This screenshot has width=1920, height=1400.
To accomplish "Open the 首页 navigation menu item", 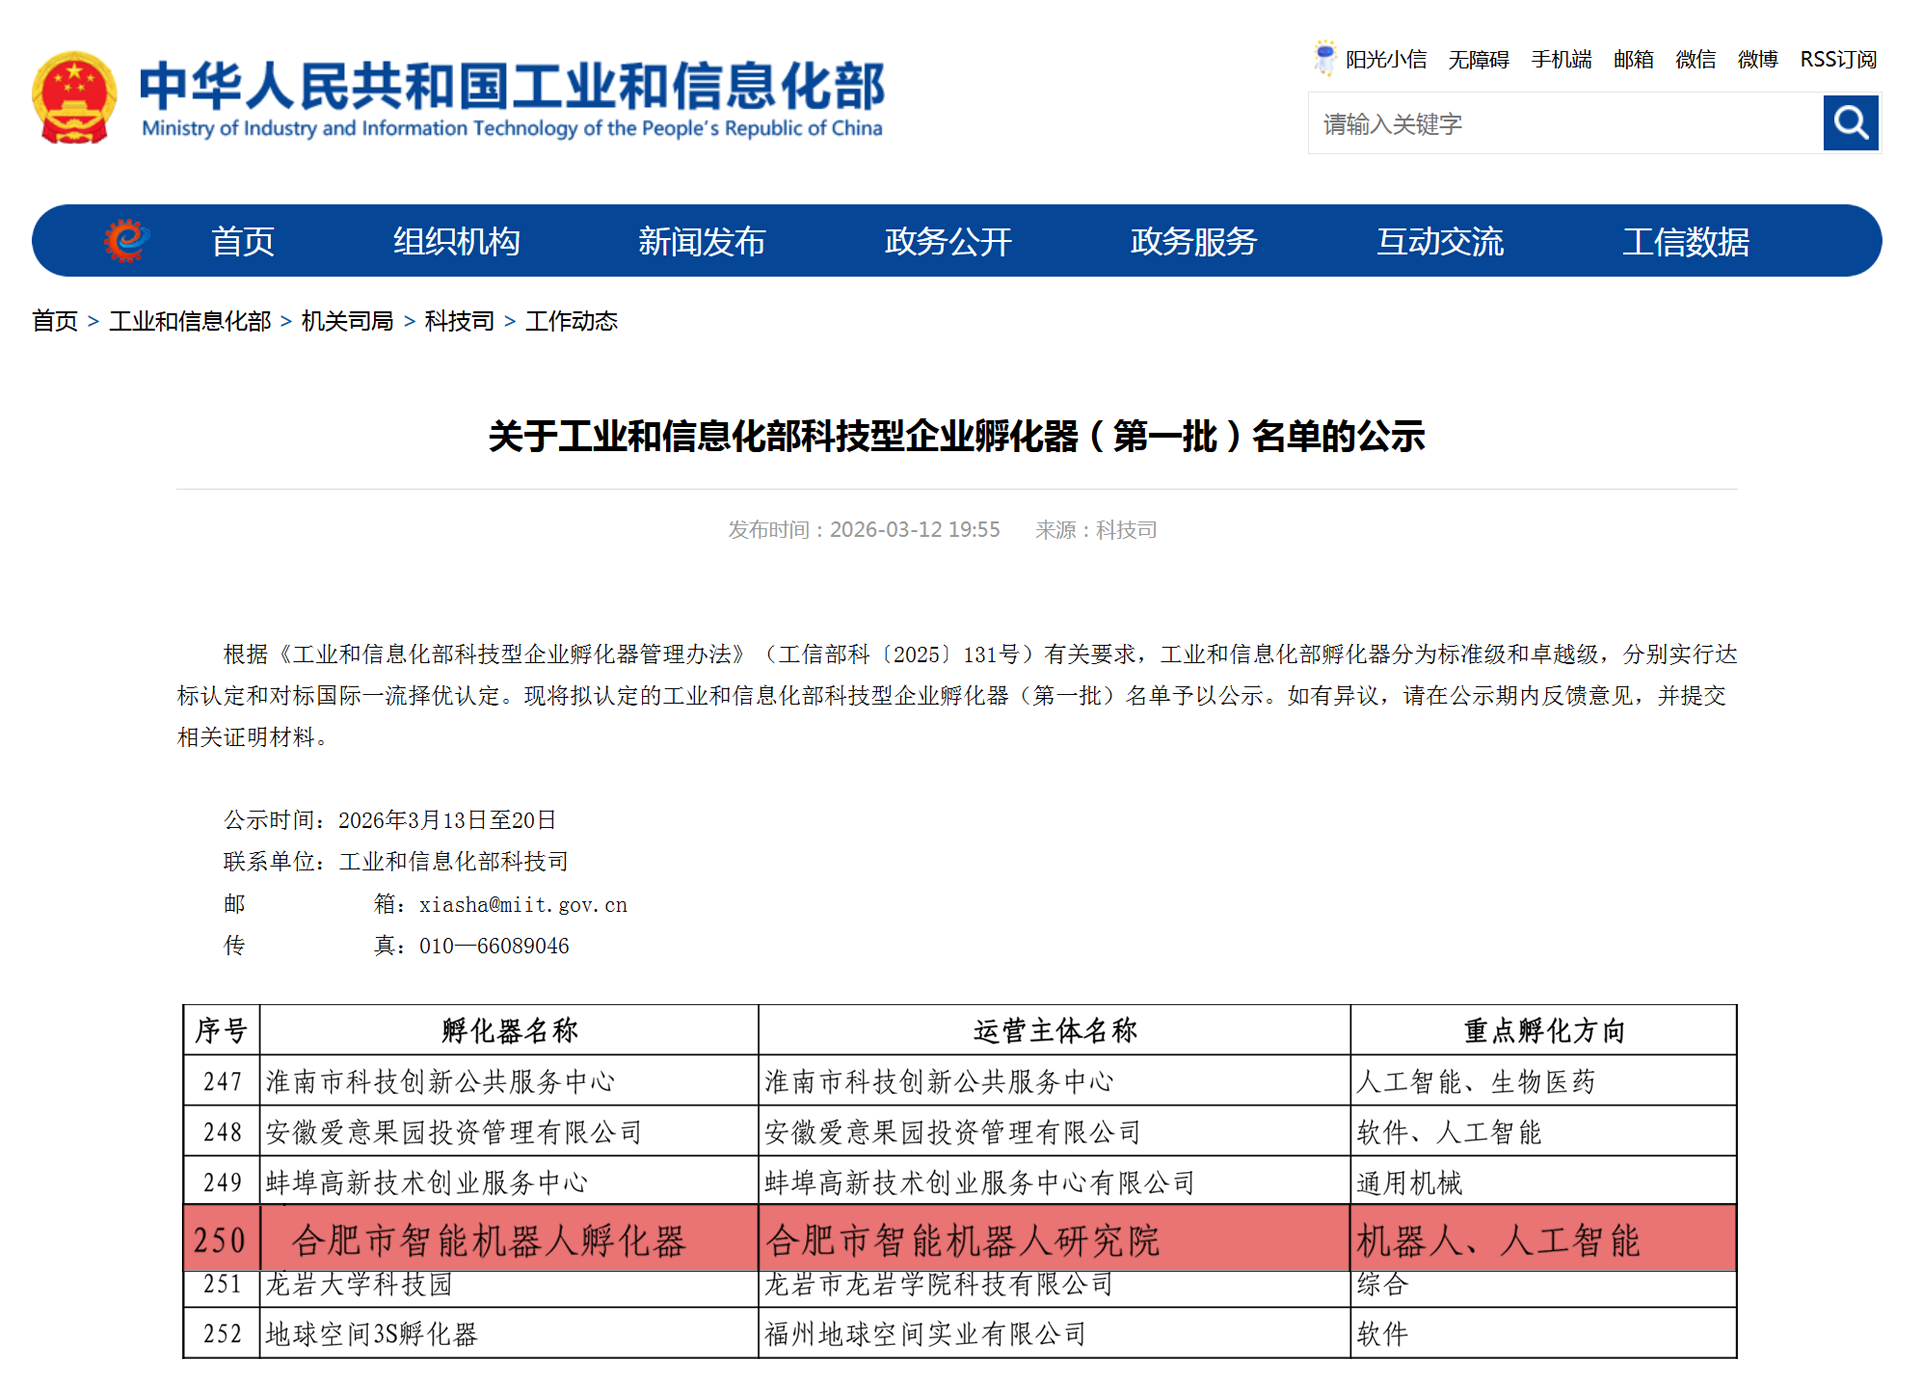I will (x=242, y=241).
